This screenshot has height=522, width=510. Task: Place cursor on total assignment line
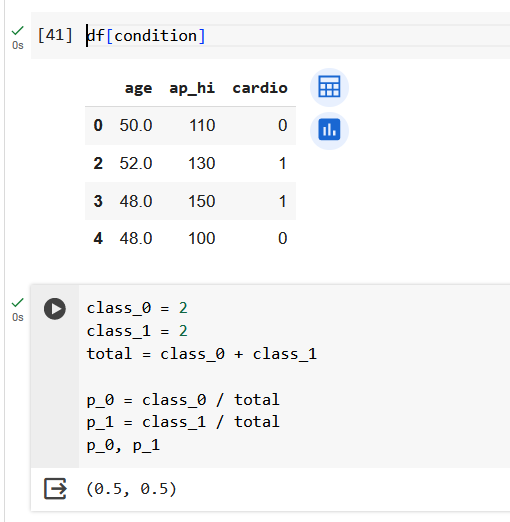tap(202, 354)
